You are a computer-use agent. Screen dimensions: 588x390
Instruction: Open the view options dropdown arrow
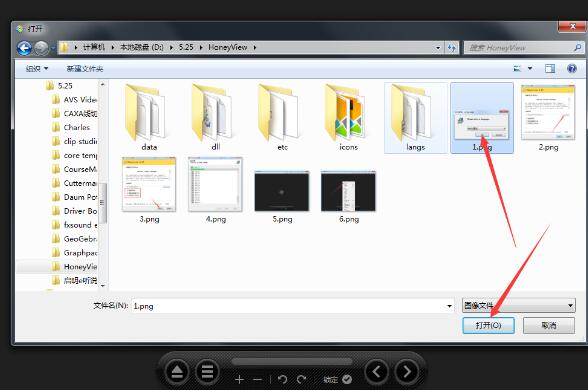[x=530, y=68]
